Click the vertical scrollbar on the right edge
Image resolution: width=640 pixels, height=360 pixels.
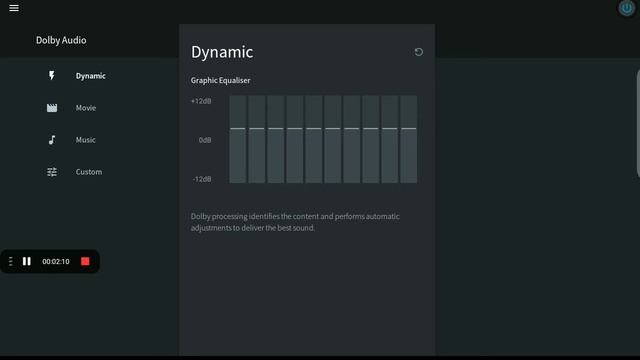[638, 124]
